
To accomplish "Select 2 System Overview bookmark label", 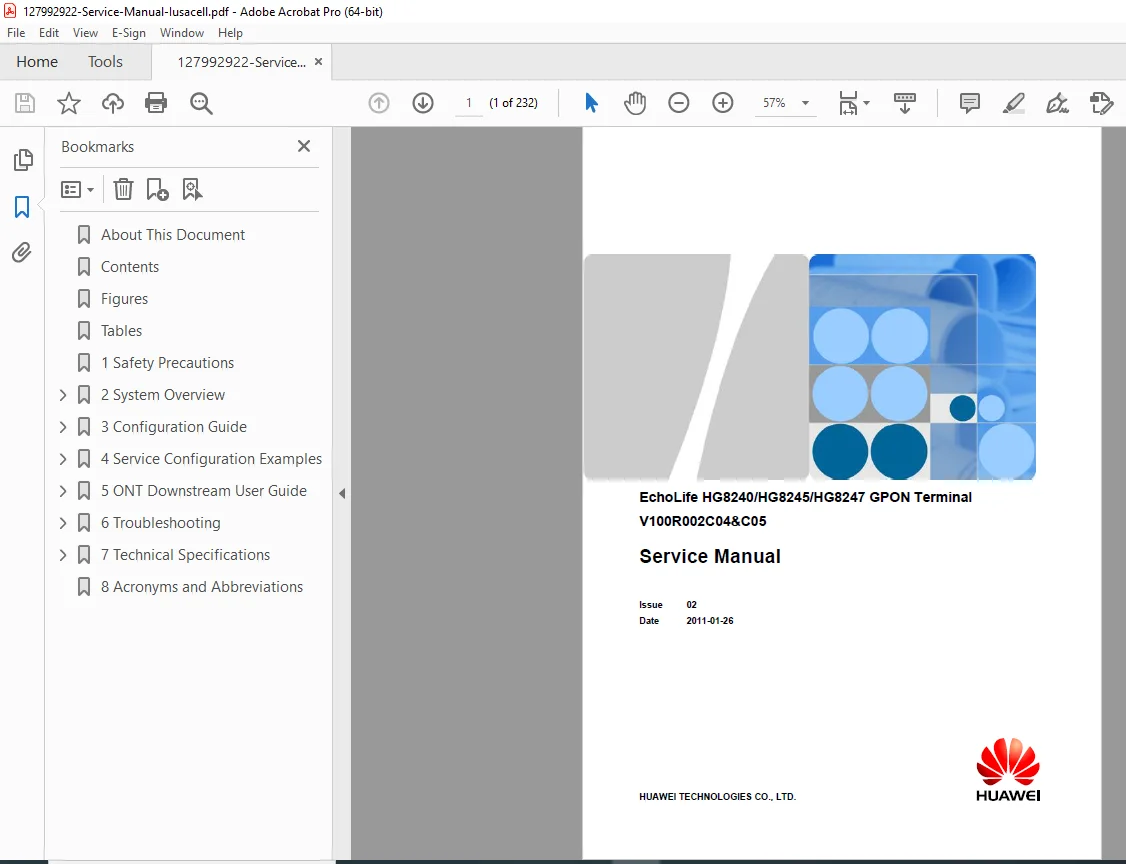I will pos(163,395).
